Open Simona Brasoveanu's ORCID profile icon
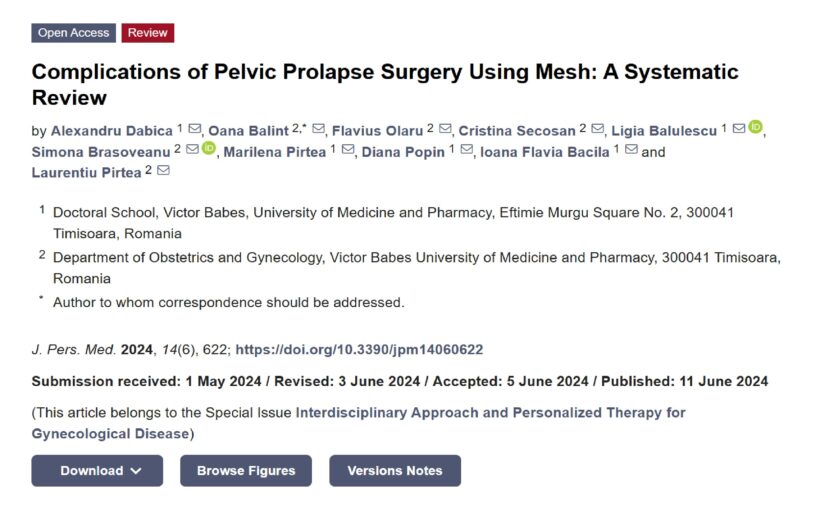 pyautogui.click(x=208, y=149)
